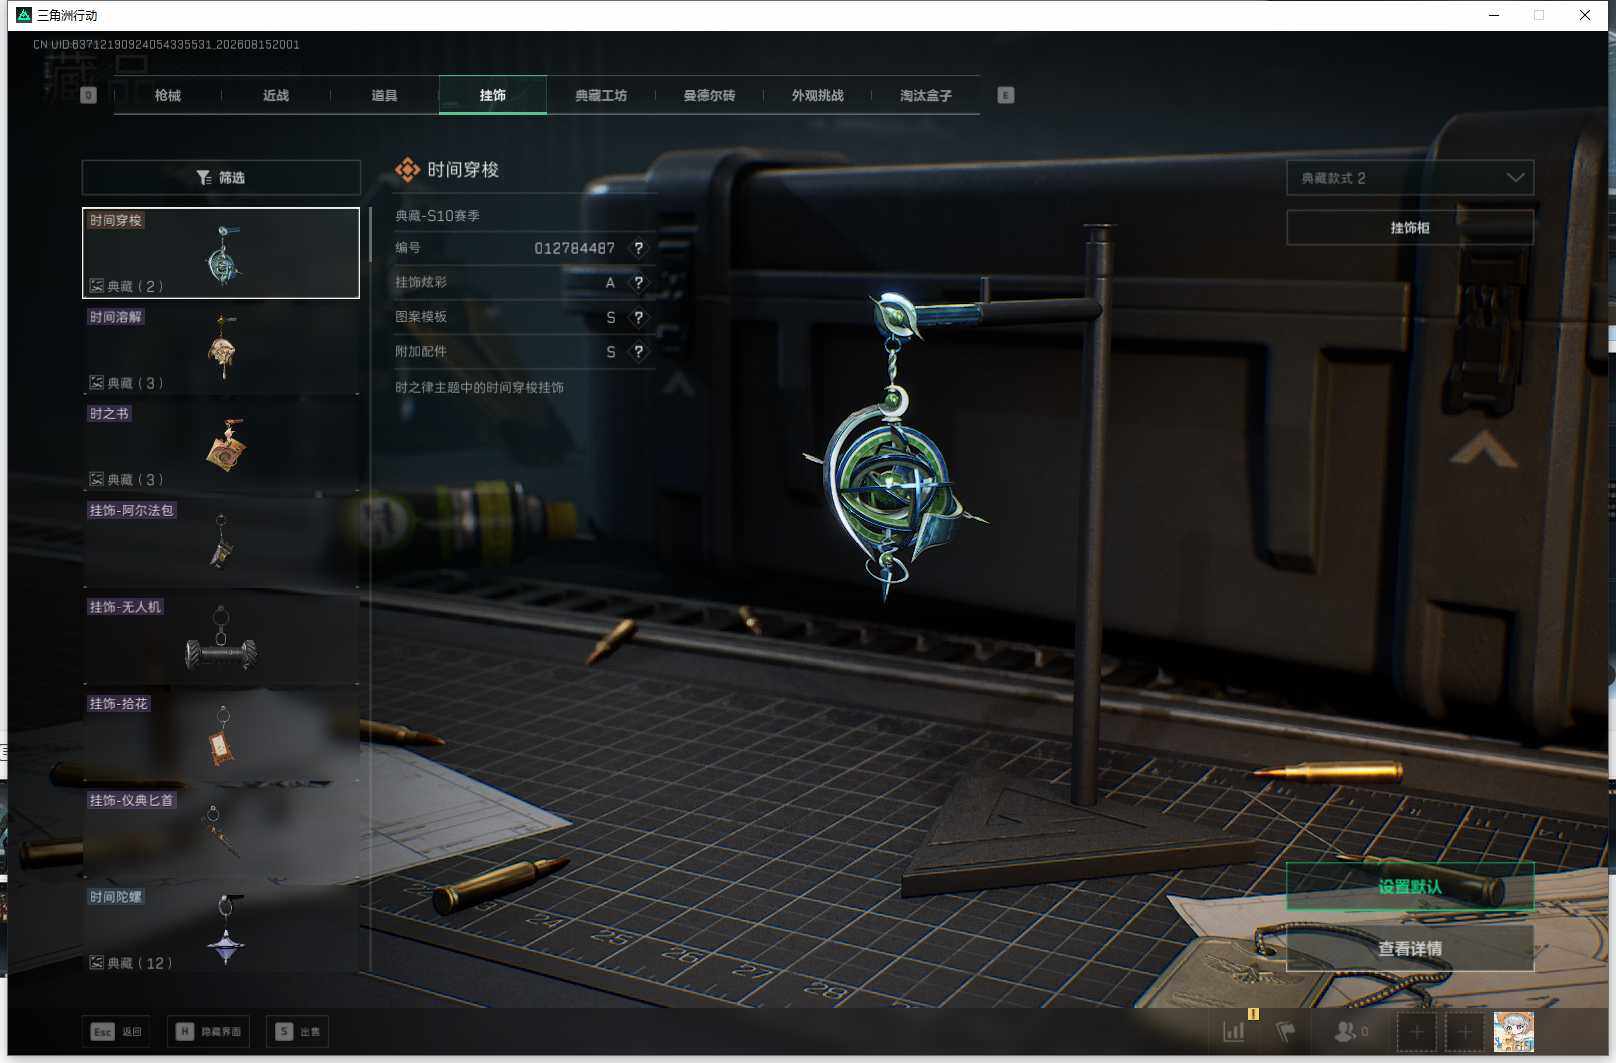Open the 曼德尔砖 tab
Viewport: 1616px width, 1063px height.
pyautogui.click(x=709, y=95)
